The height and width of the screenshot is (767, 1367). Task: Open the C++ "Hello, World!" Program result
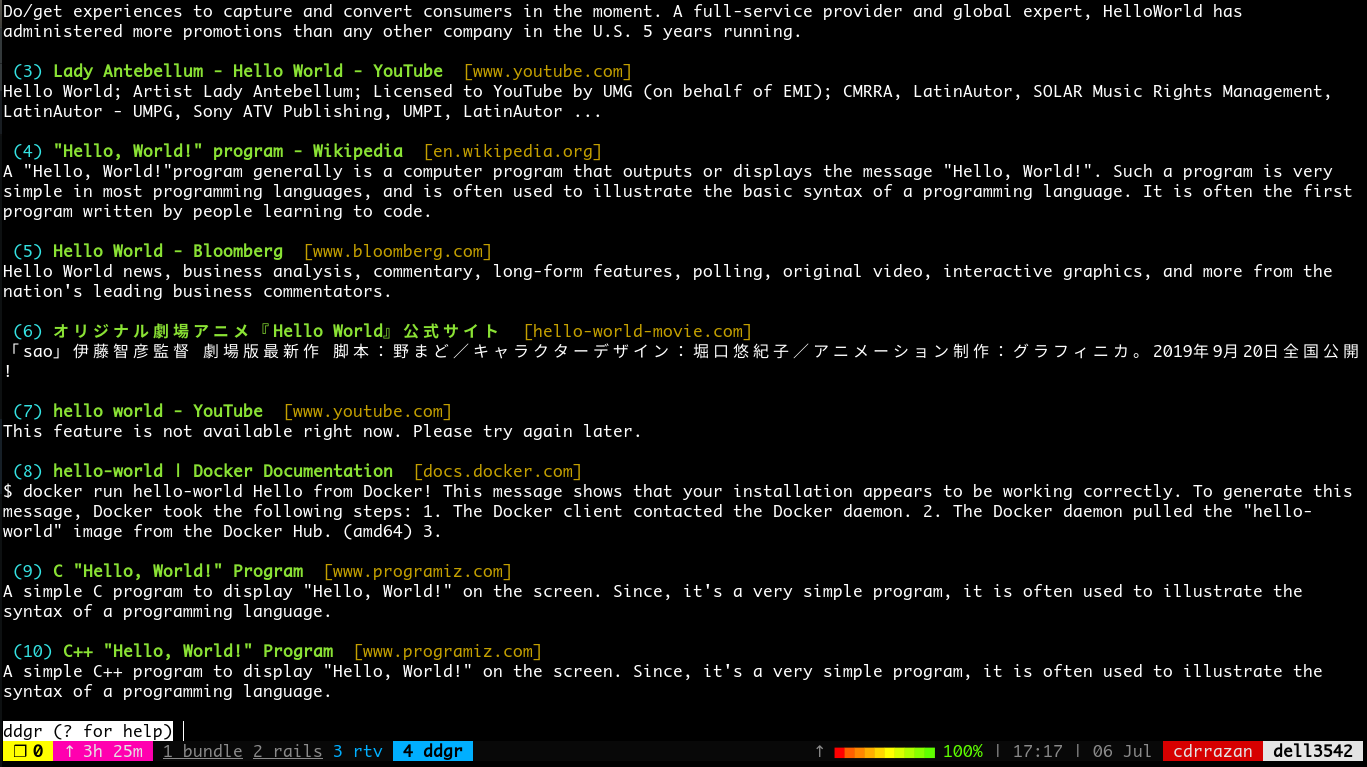[197, 651]
